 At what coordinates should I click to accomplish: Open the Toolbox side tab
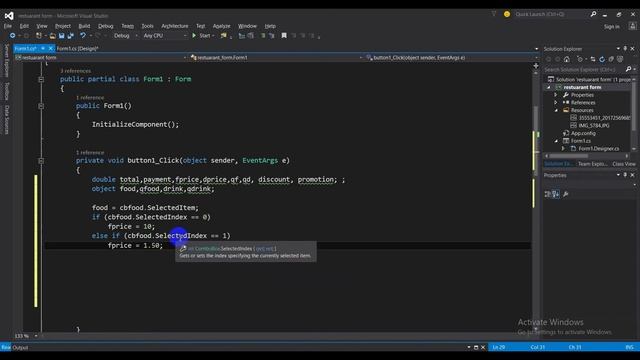(7, 91)
